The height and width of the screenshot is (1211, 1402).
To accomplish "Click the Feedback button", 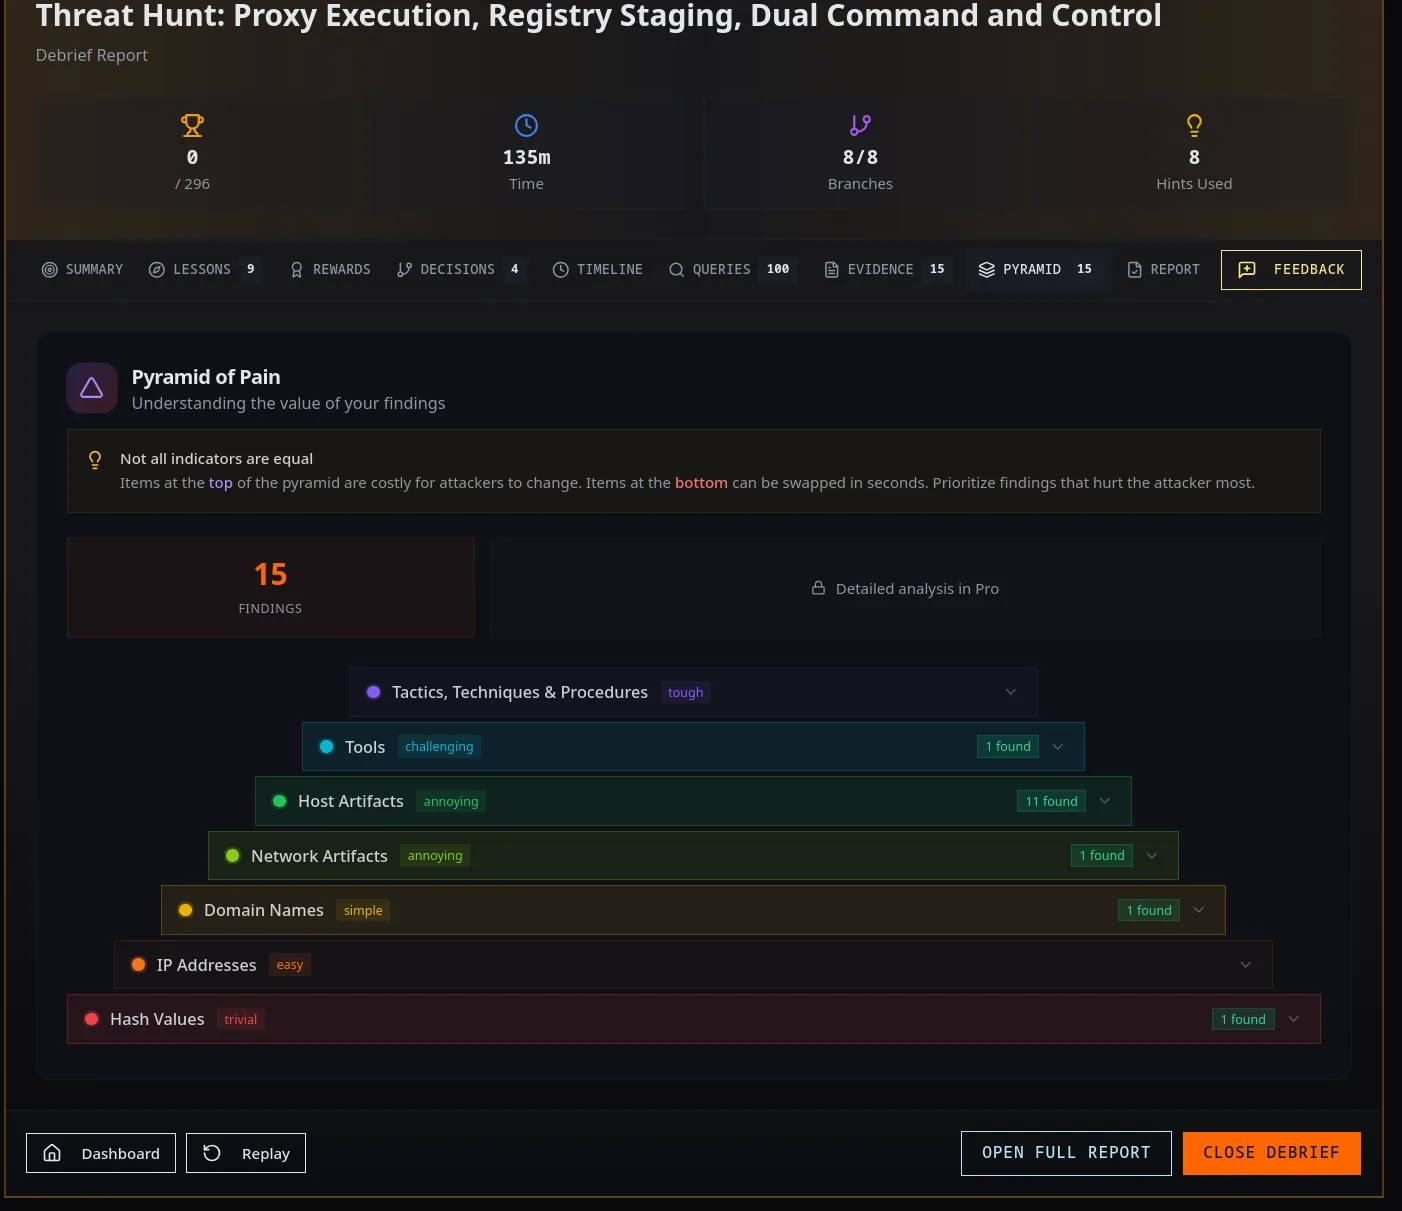I will pyautogui.click(x=1291, y=270).
